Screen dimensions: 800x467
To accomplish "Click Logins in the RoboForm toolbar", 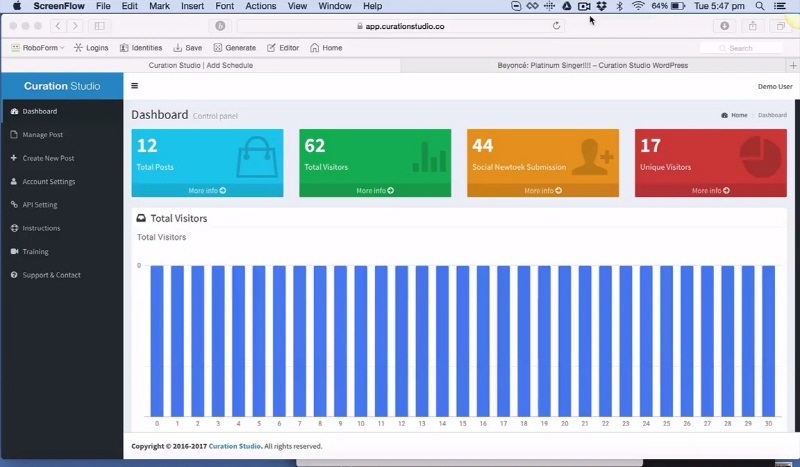I will coord(91,48).
